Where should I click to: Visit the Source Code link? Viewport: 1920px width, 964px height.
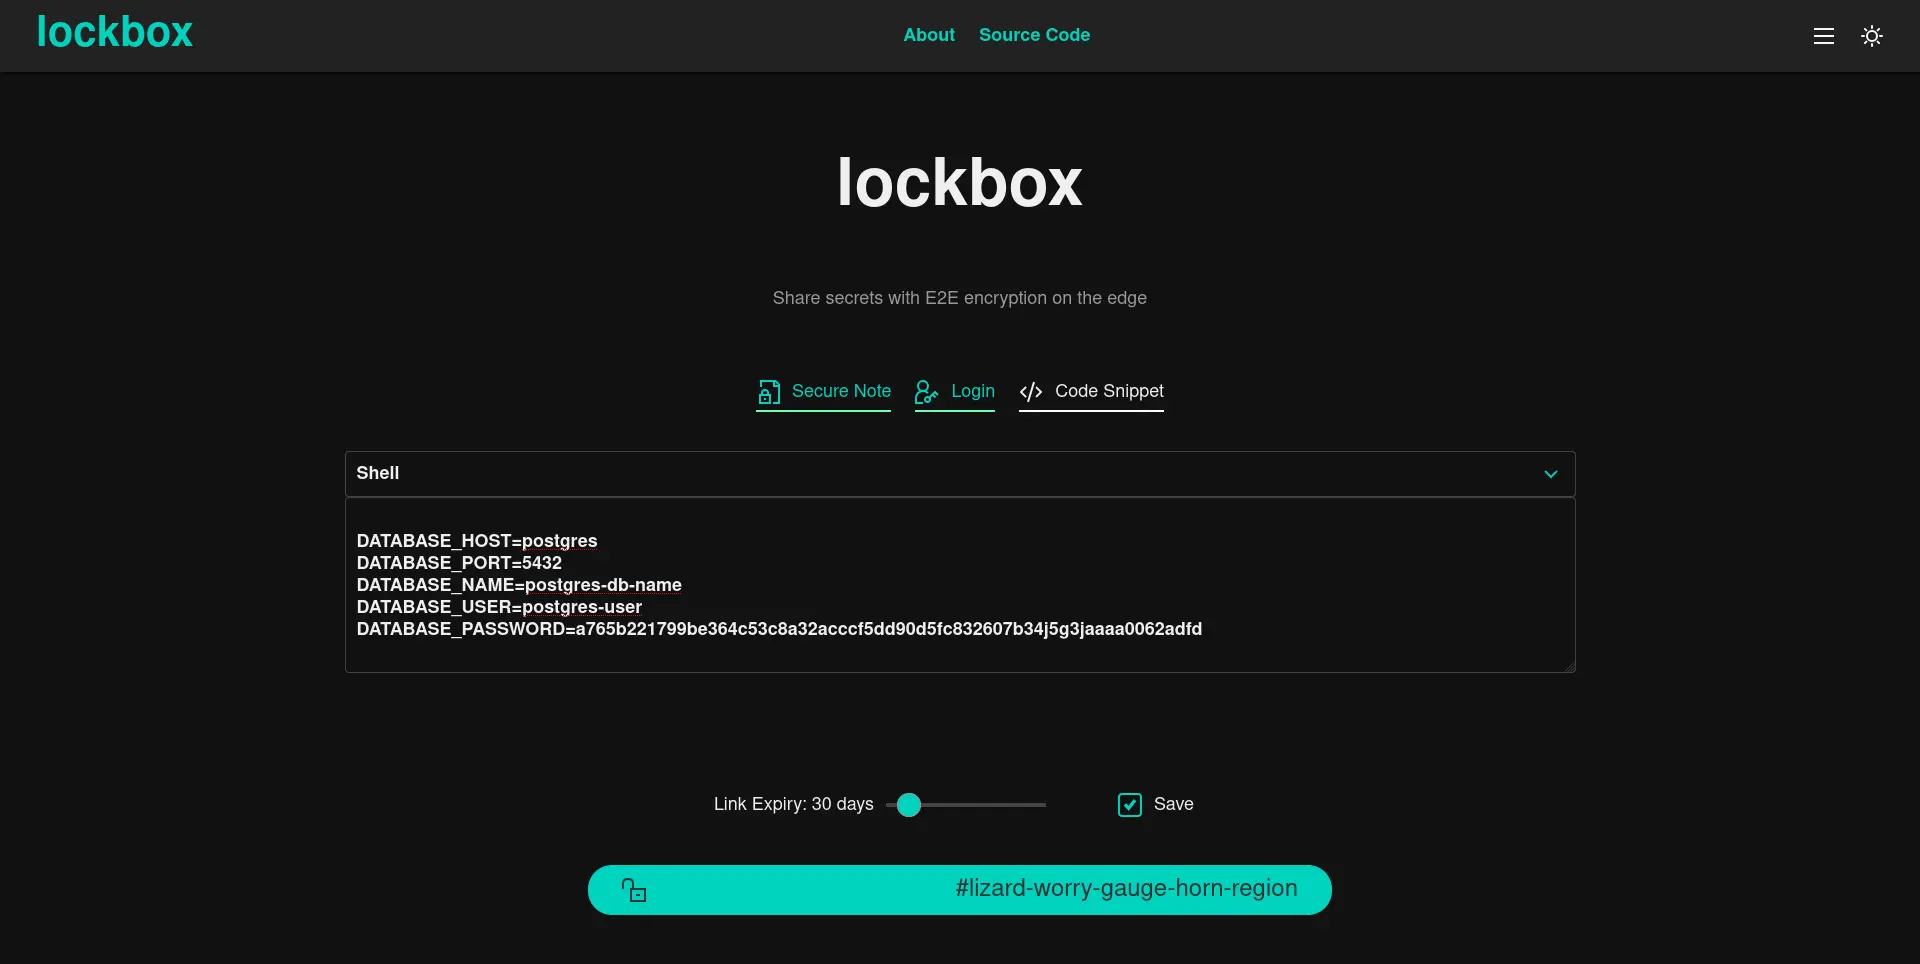pos(1034,35)
